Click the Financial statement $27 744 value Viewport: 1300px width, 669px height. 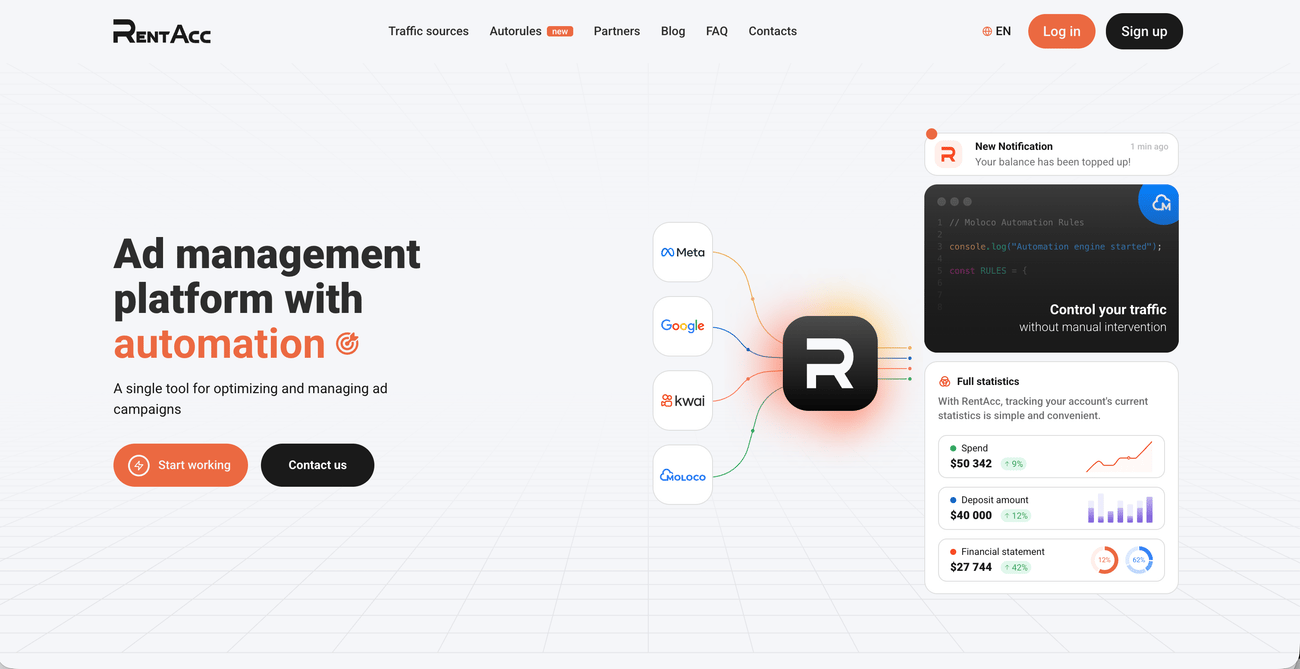[x=971, y=567]
